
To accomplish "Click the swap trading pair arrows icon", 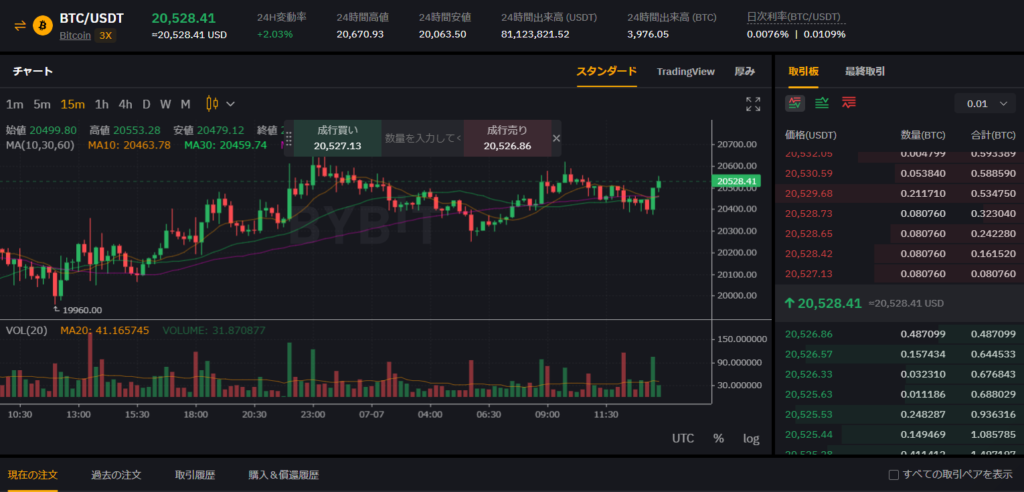I will pos(20,25).
